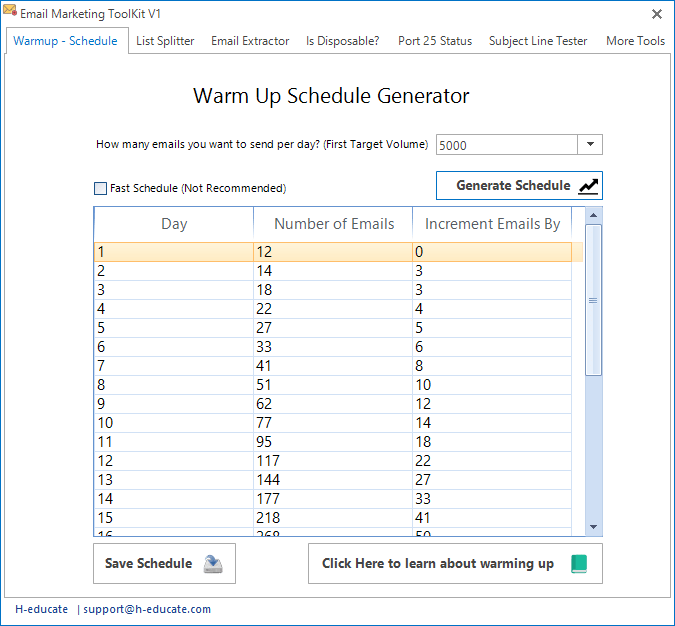Click the 144 emails cell
The width and height of the screenshot is (675, 626).
[333, 480]
